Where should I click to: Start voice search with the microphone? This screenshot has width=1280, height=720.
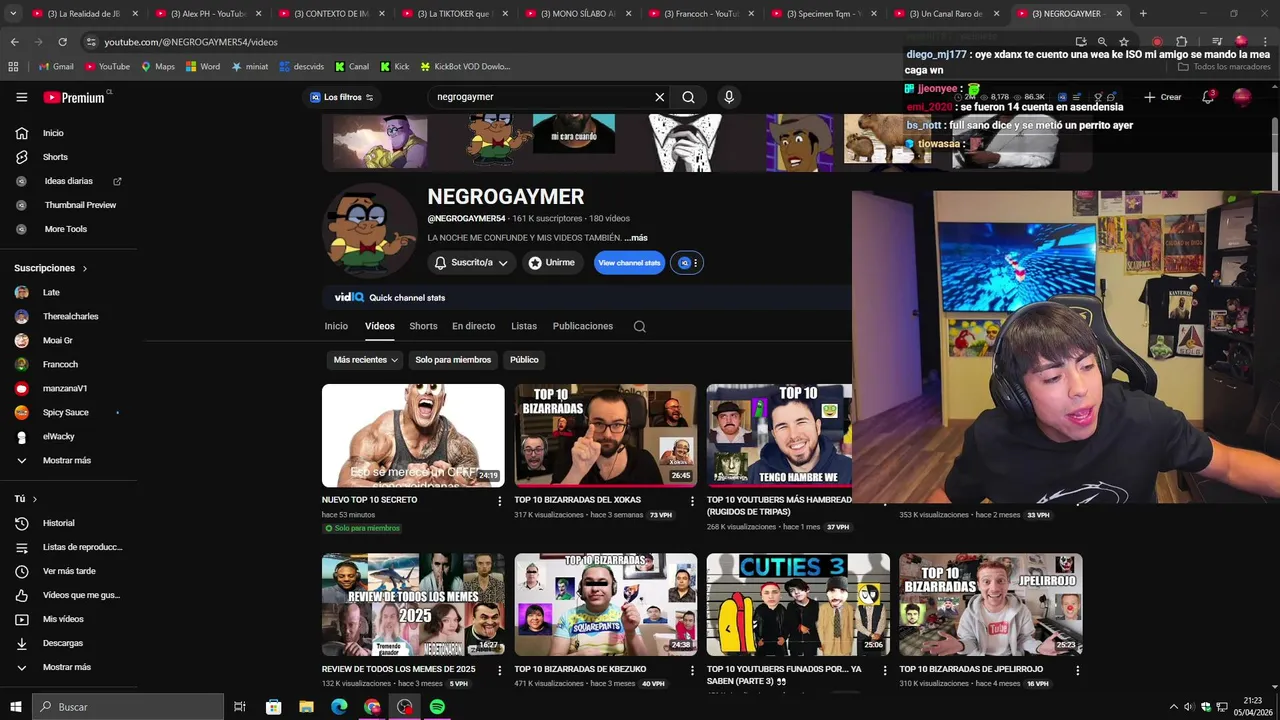[x=729, y=97]
